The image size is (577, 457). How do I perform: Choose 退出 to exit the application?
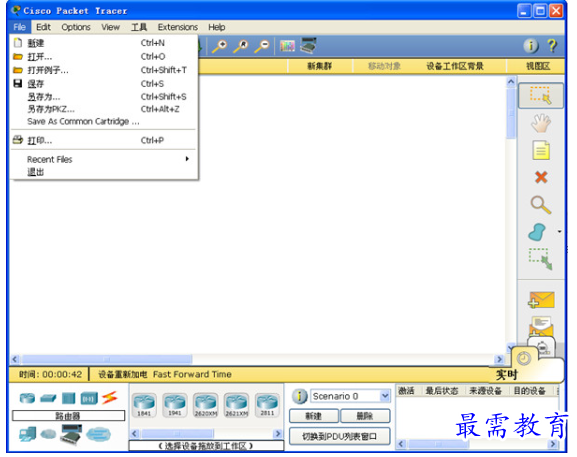coord(104,172)
